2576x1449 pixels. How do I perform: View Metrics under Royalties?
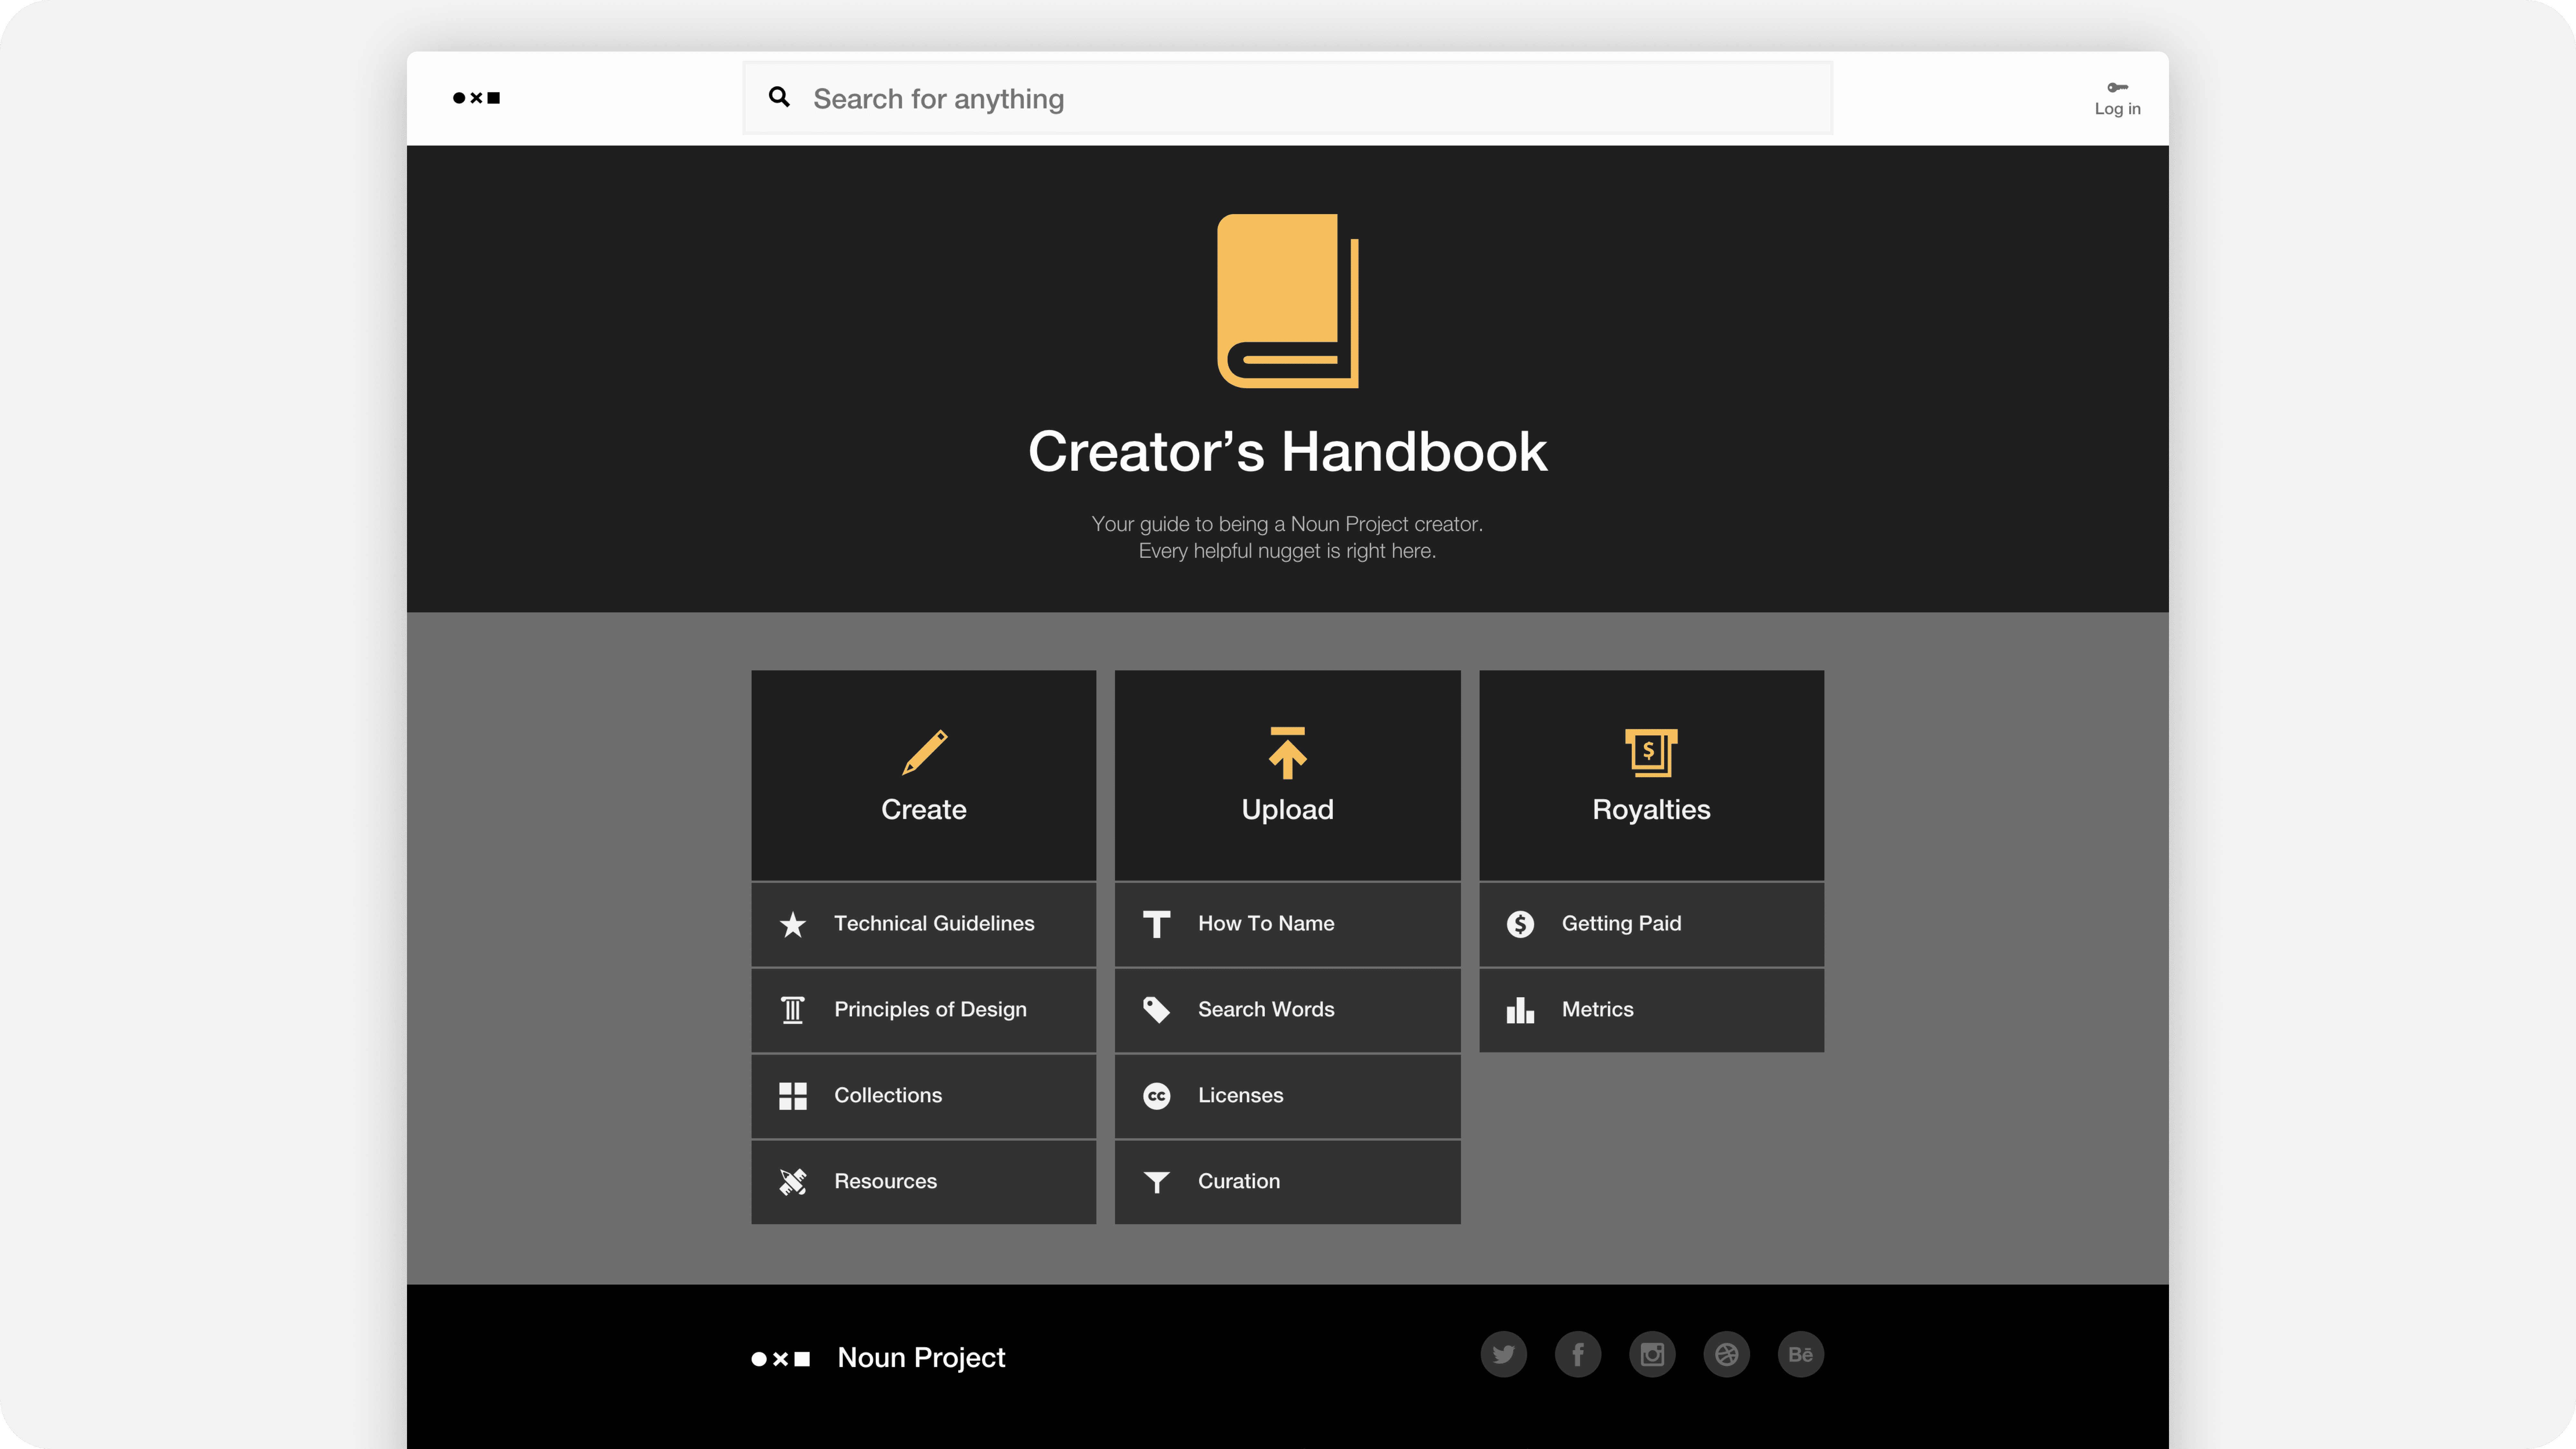coord(1651,1009)
